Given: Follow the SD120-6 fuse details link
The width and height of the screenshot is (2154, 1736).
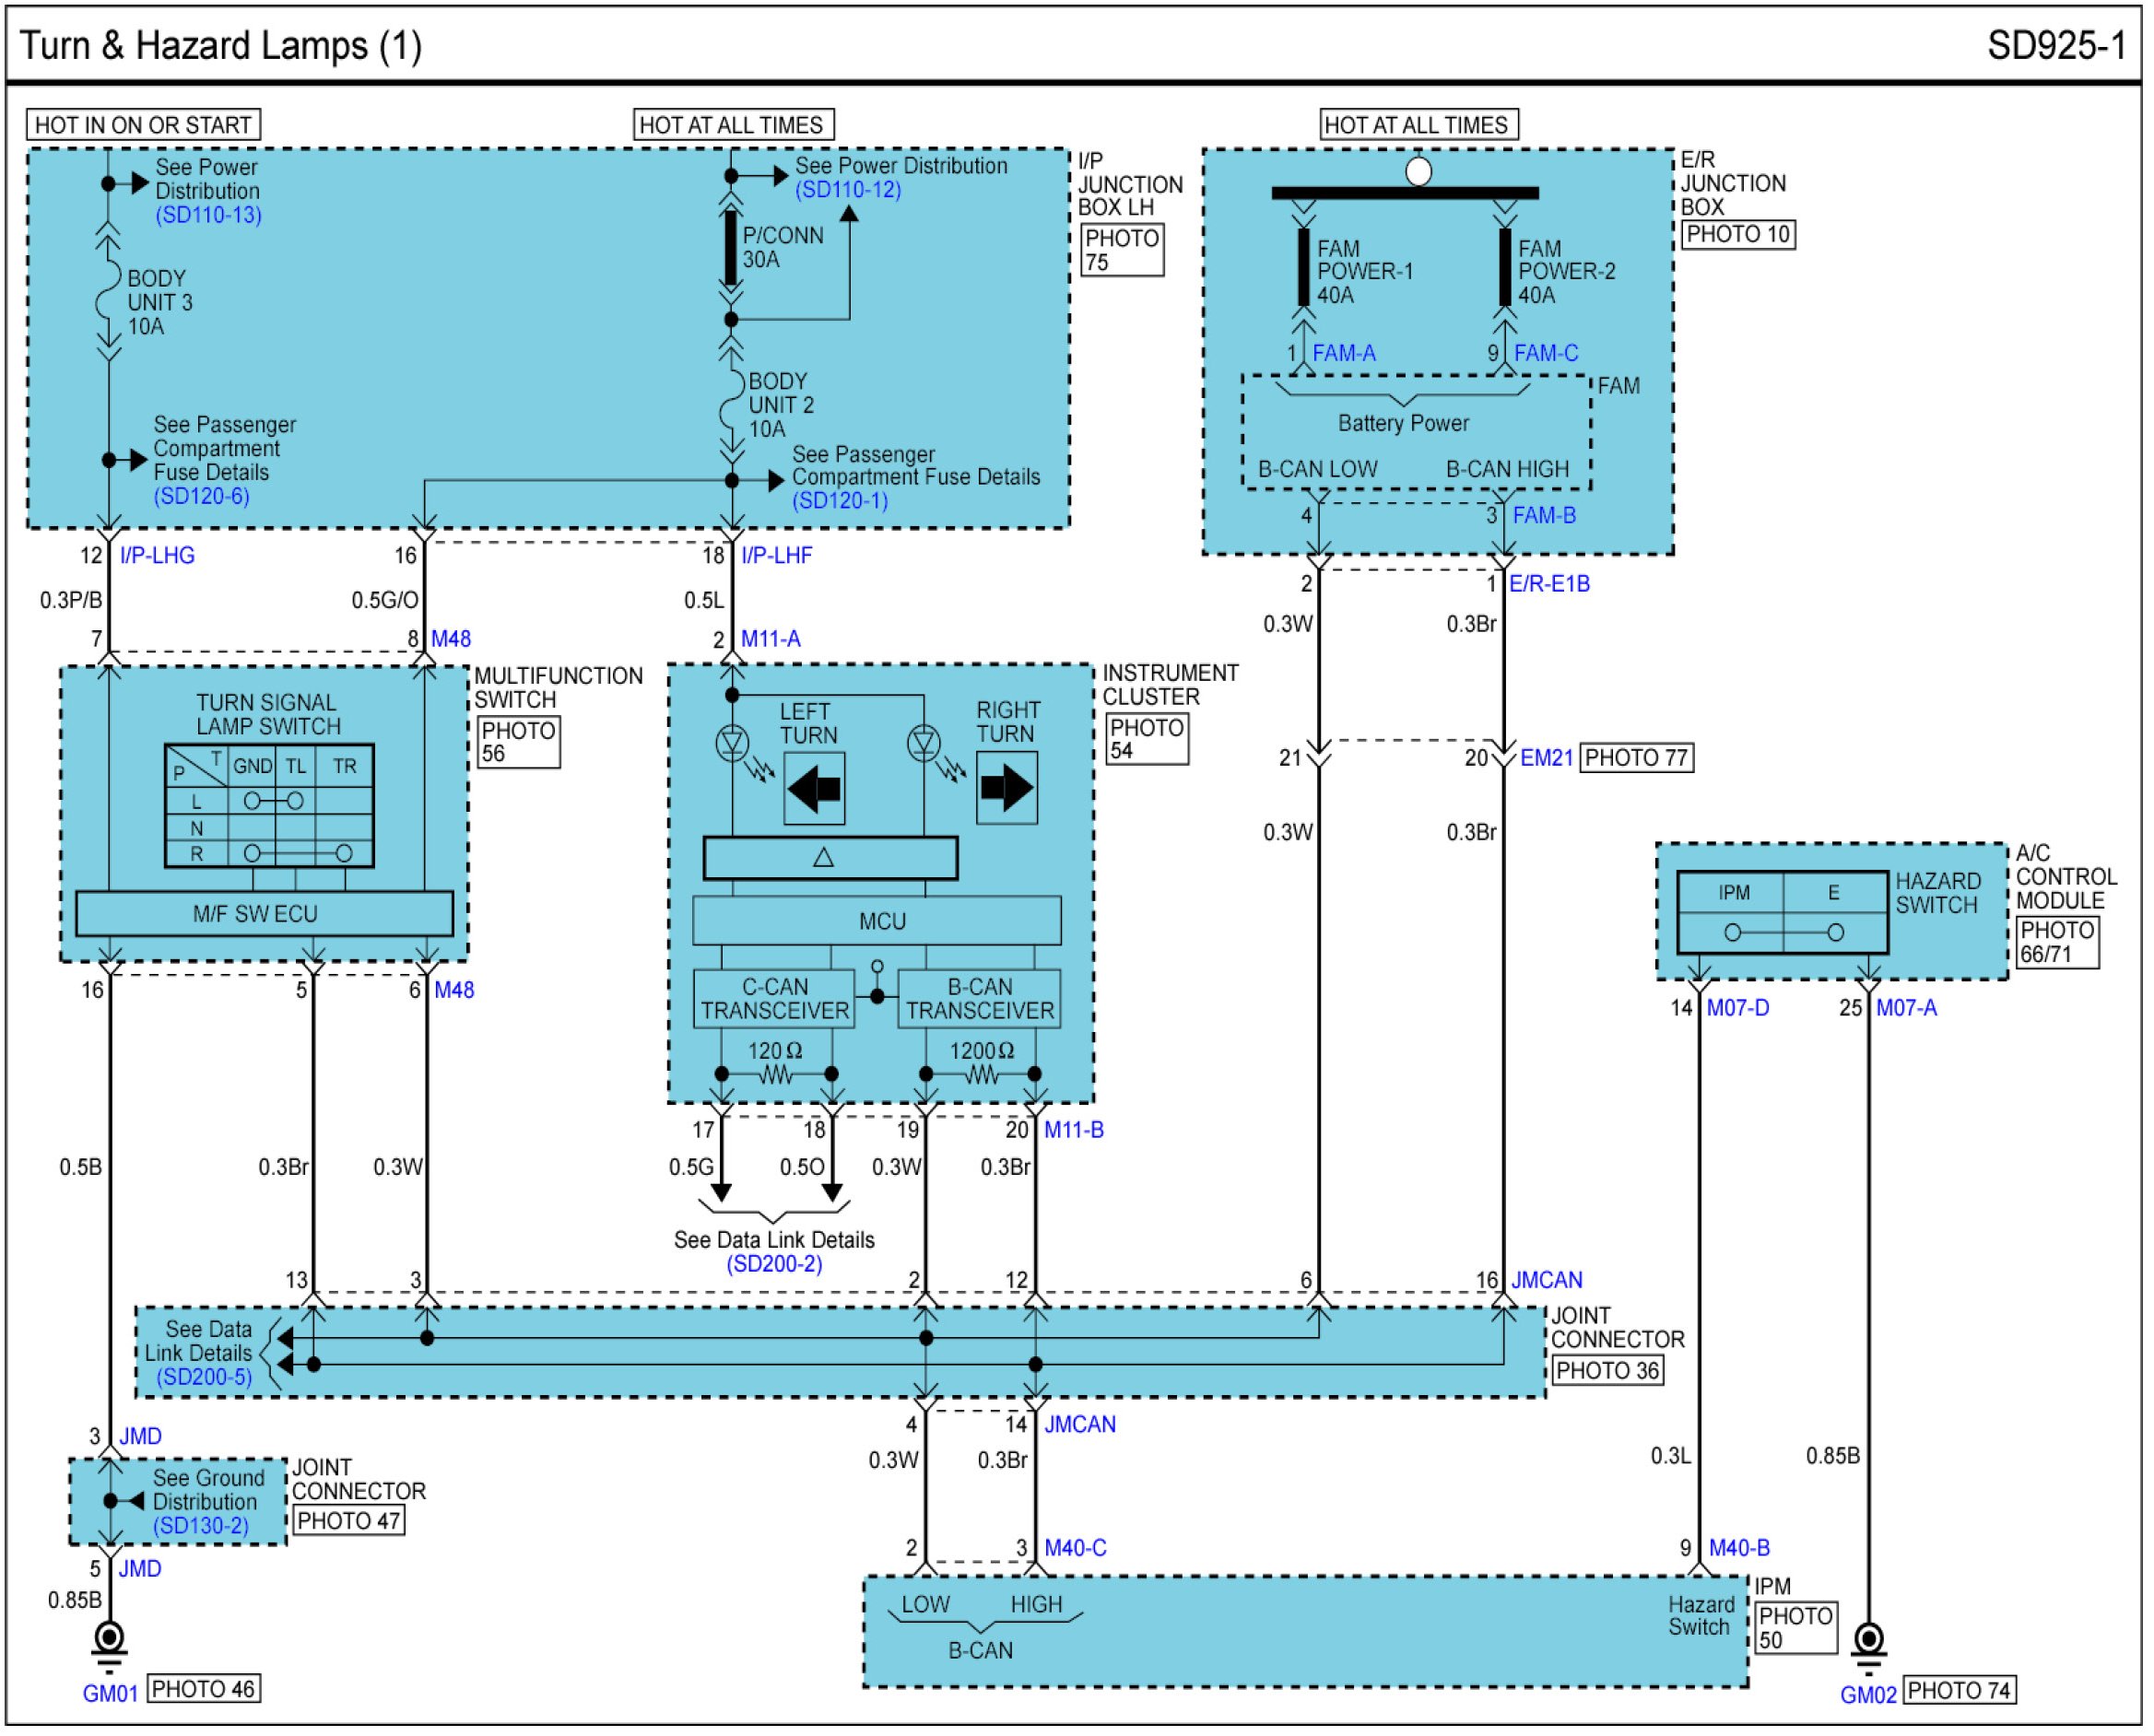Looking at the screenshot, I should coord(201,497).
